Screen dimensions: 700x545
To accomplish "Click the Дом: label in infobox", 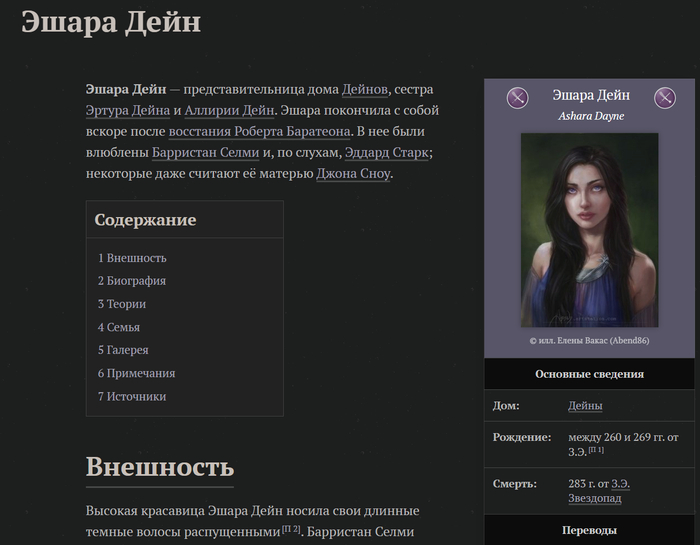I will 506,406.
